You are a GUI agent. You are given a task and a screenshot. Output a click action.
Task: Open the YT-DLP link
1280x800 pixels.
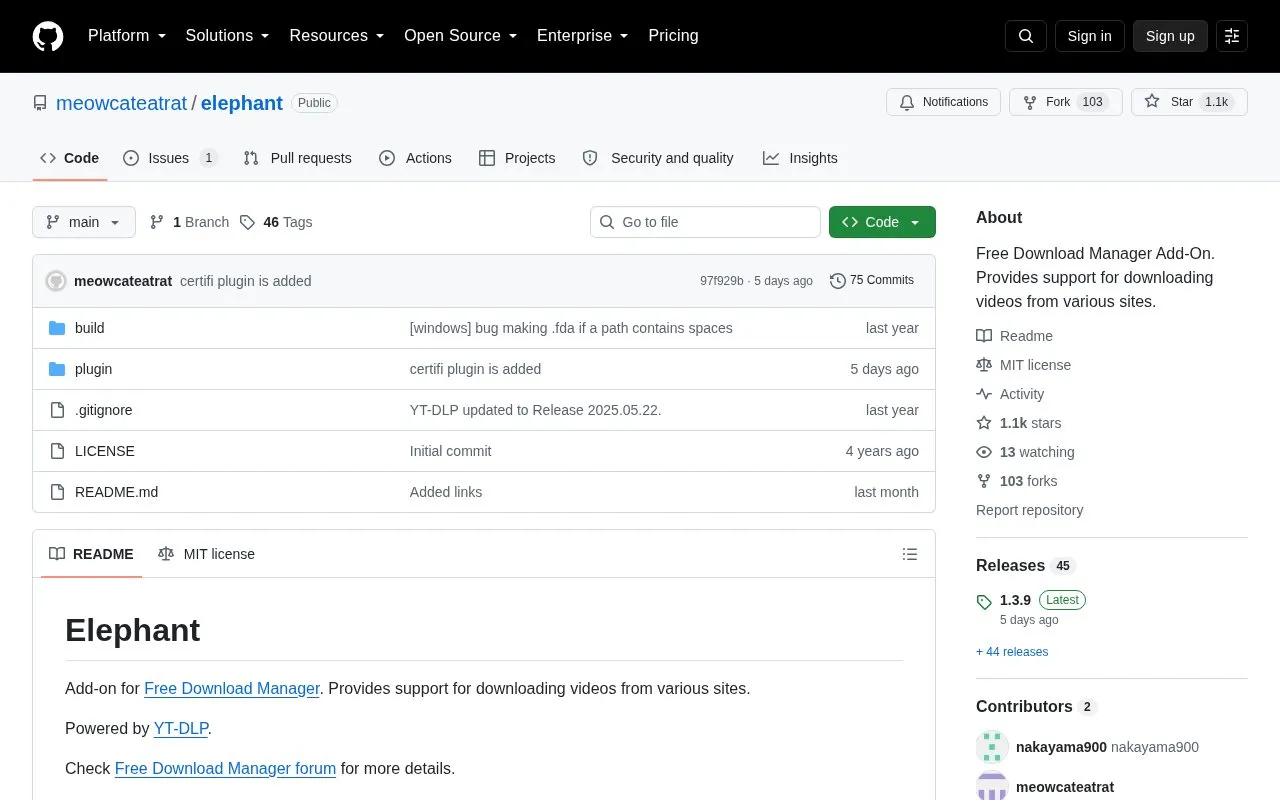[x=181, y=728]
